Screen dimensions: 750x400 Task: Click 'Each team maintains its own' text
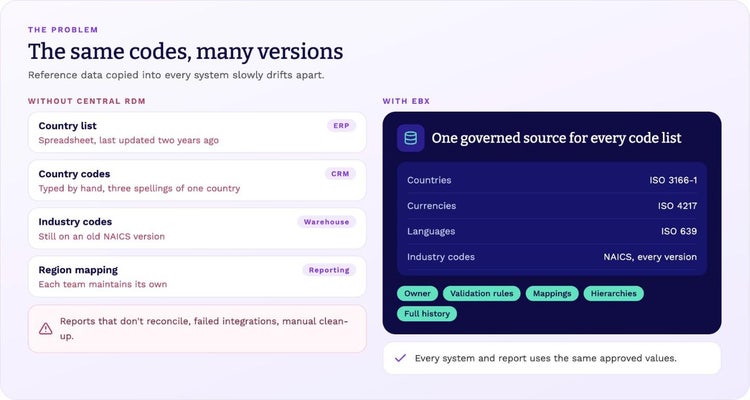coord(103,284)
